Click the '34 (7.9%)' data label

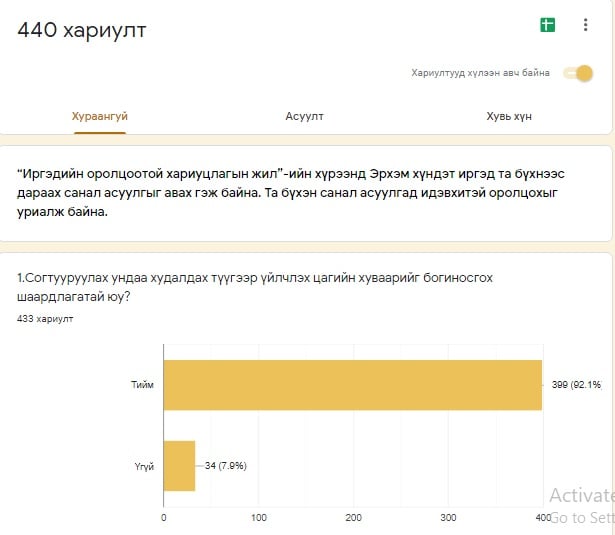click(225, 466)
